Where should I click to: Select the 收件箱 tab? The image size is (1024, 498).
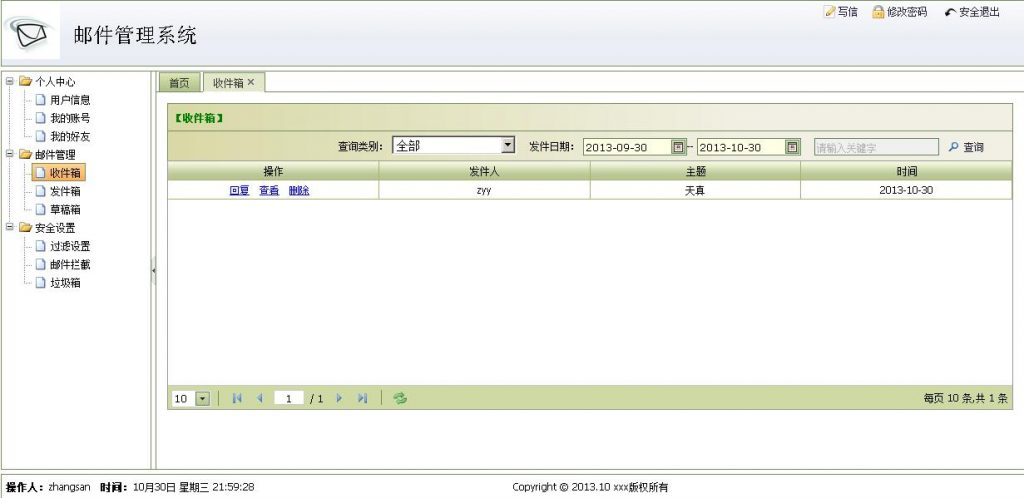click(x=228, y=83)
